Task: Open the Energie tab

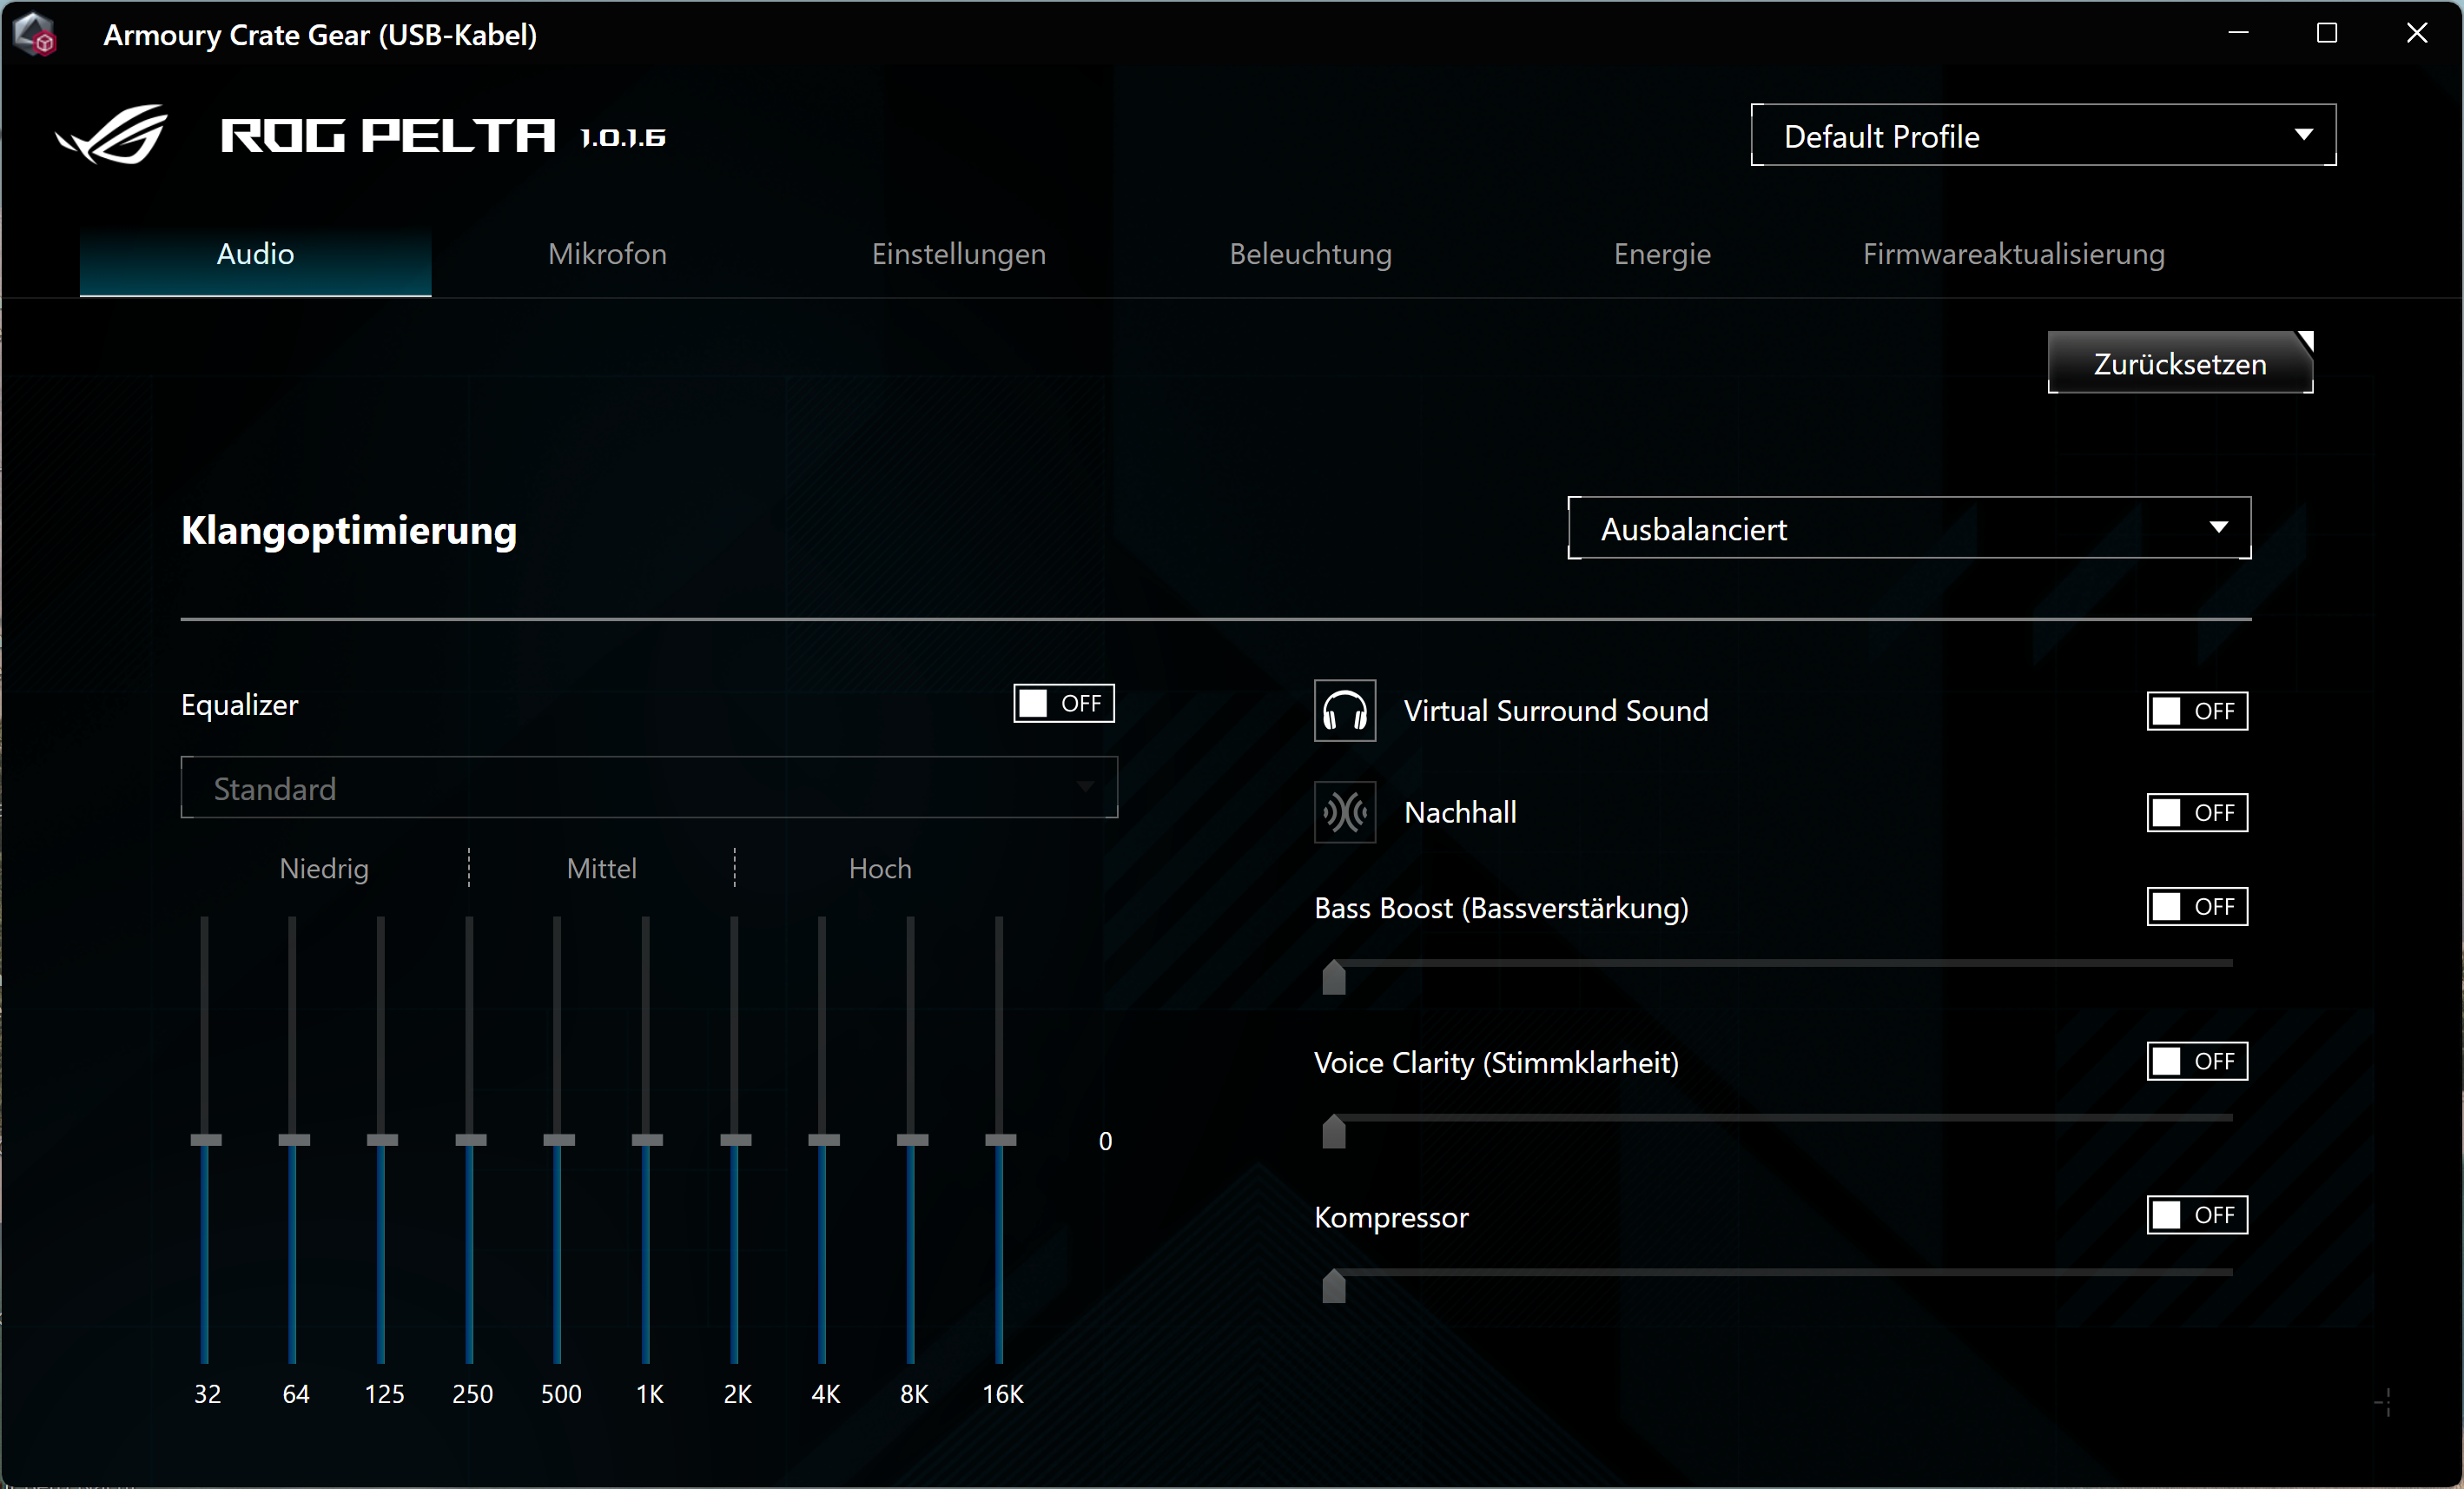Action: point(1662,254)
